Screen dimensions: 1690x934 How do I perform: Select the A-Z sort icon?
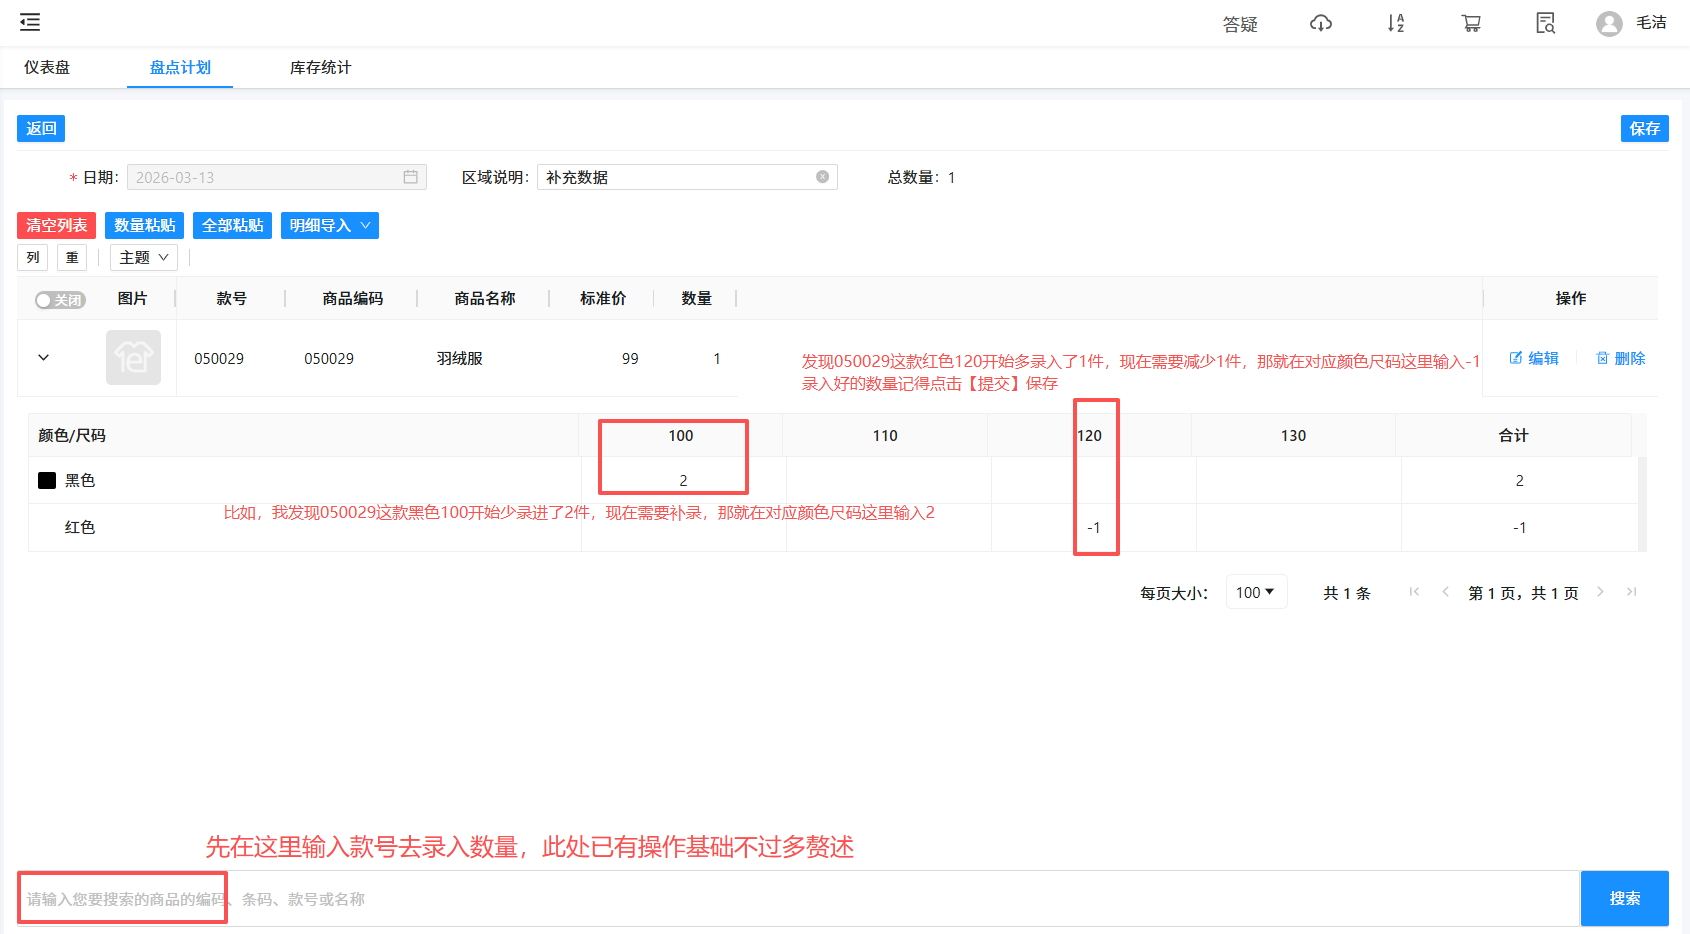coord(1396,22)
